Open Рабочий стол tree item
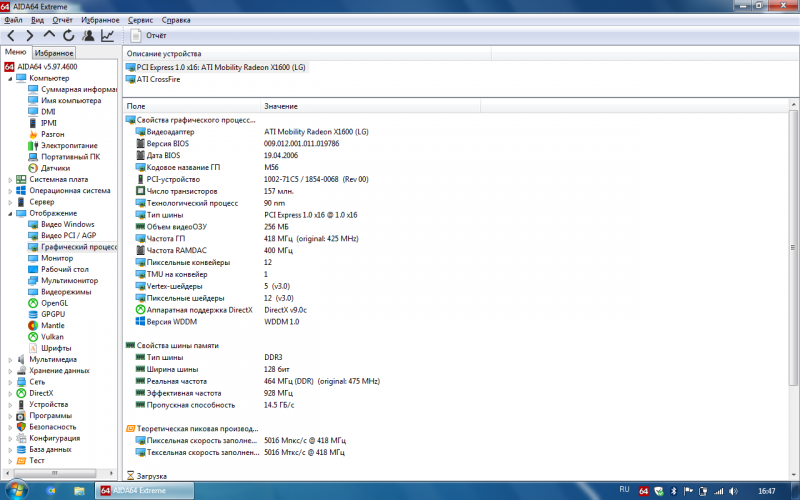Image resolution: width=800 pixels, height=500 pixels. pos(59,269)
